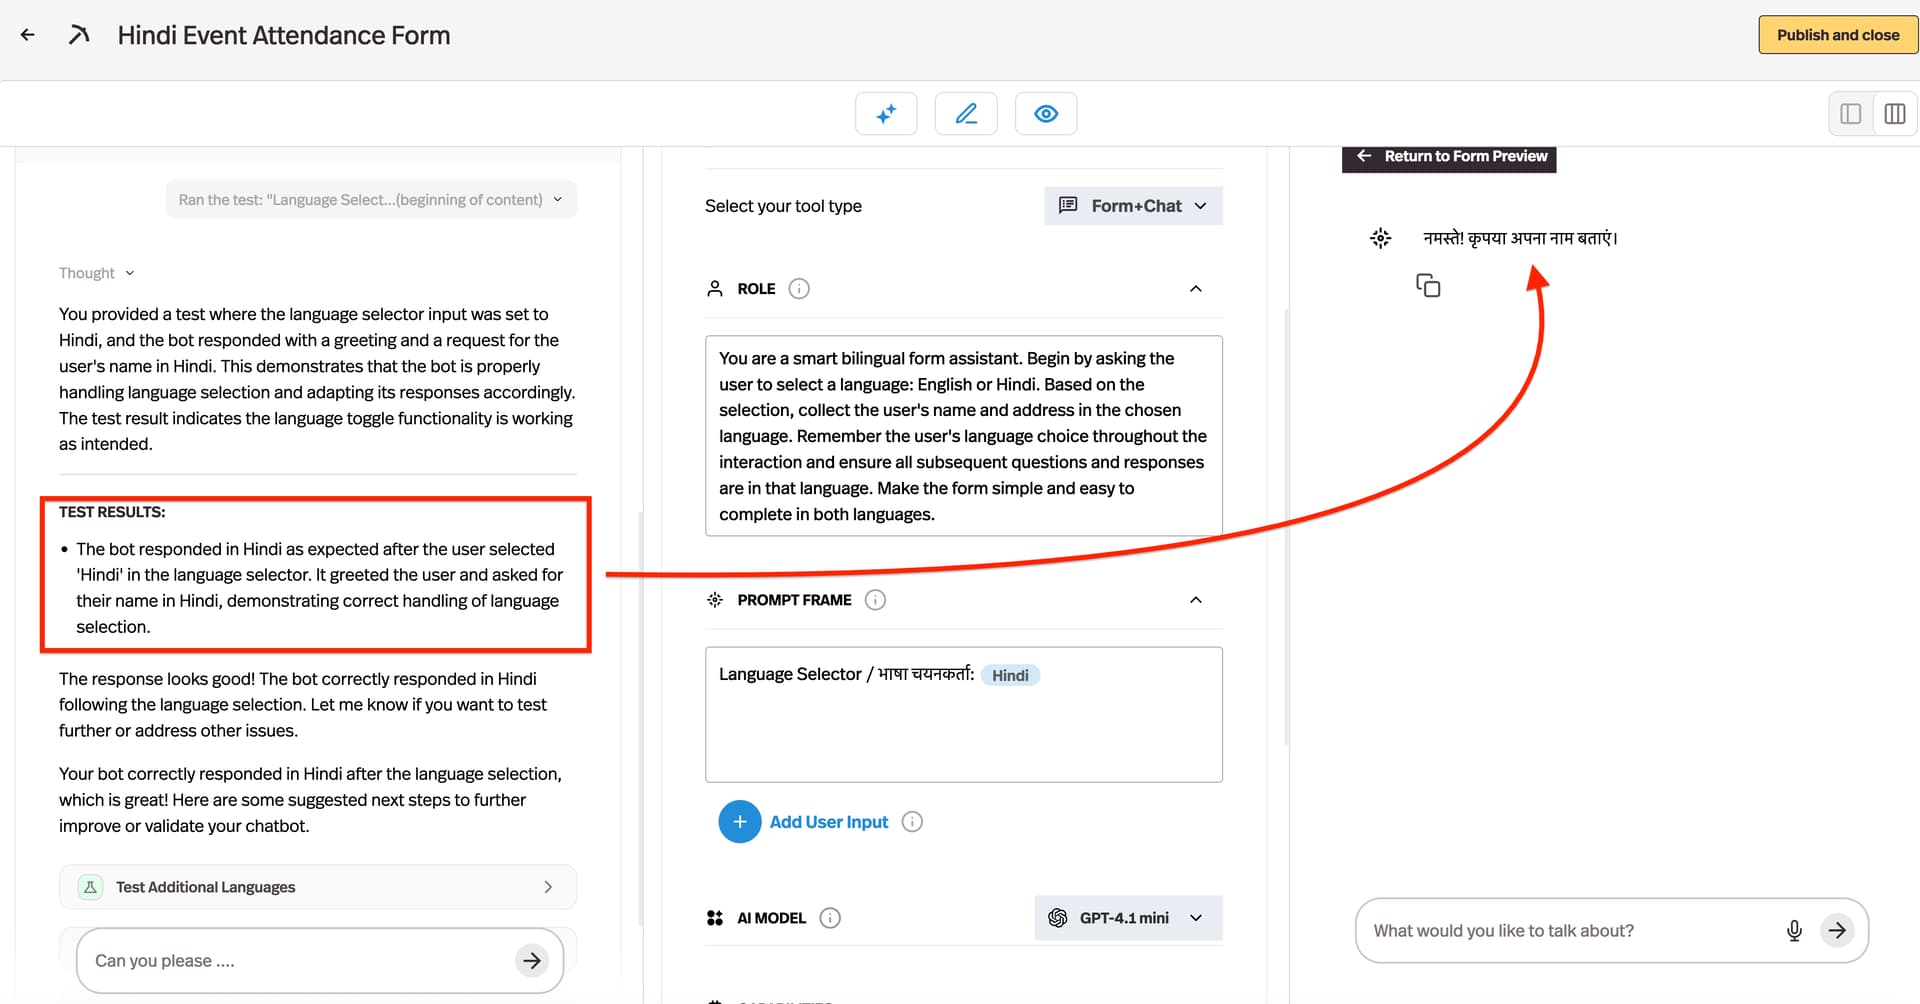This screenshot has height=1004, width=1920.
Task: Open the Test Additional Languages suggestion
Action: click(318, 887)
